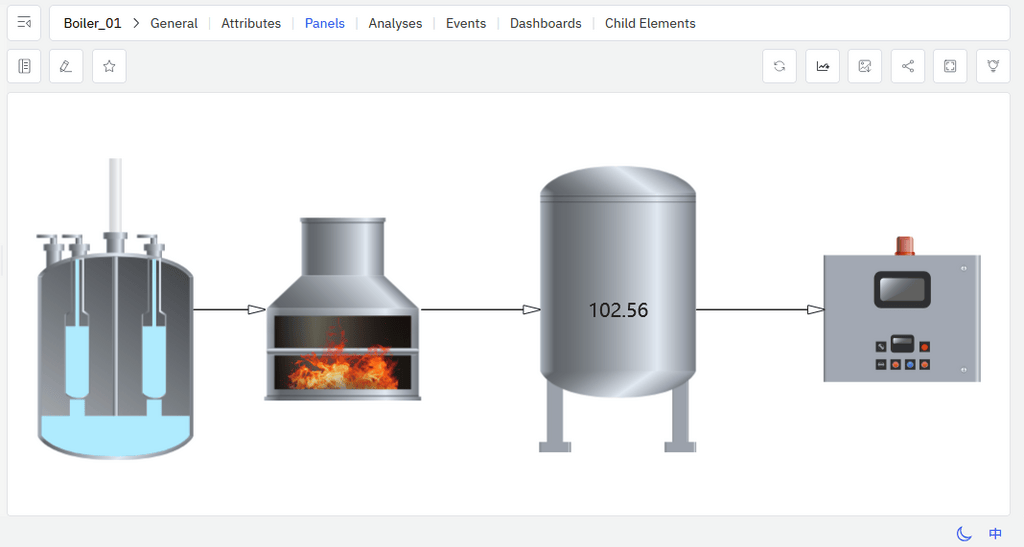Viewport: 1024px width, 547px height.
Task: Click the lightbulb icon
Action: (x=993, y=66)
